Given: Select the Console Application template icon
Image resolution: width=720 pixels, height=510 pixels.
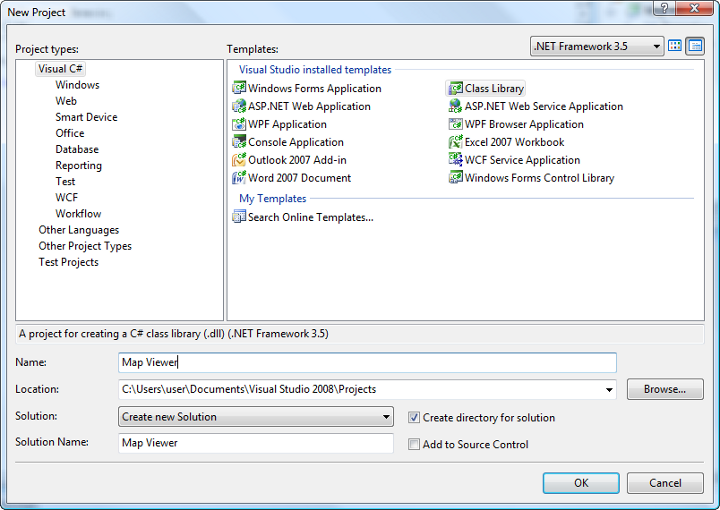Looking at the screenshot, I should (x=239, y=141).
